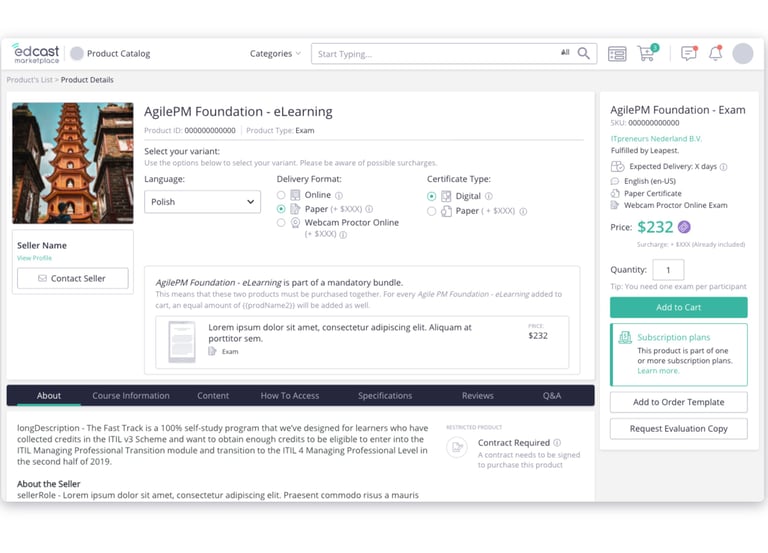Open the notifications bell
The width and height of the screenshot is (768, 553).
(716, 53)
